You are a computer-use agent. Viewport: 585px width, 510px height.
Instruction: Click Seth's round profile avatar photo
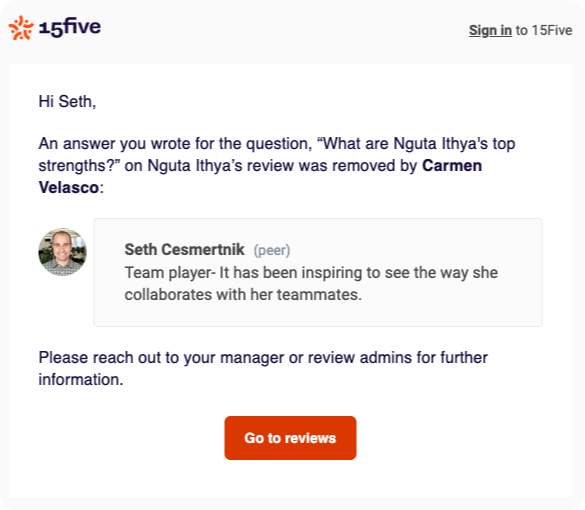coord(63,252)
